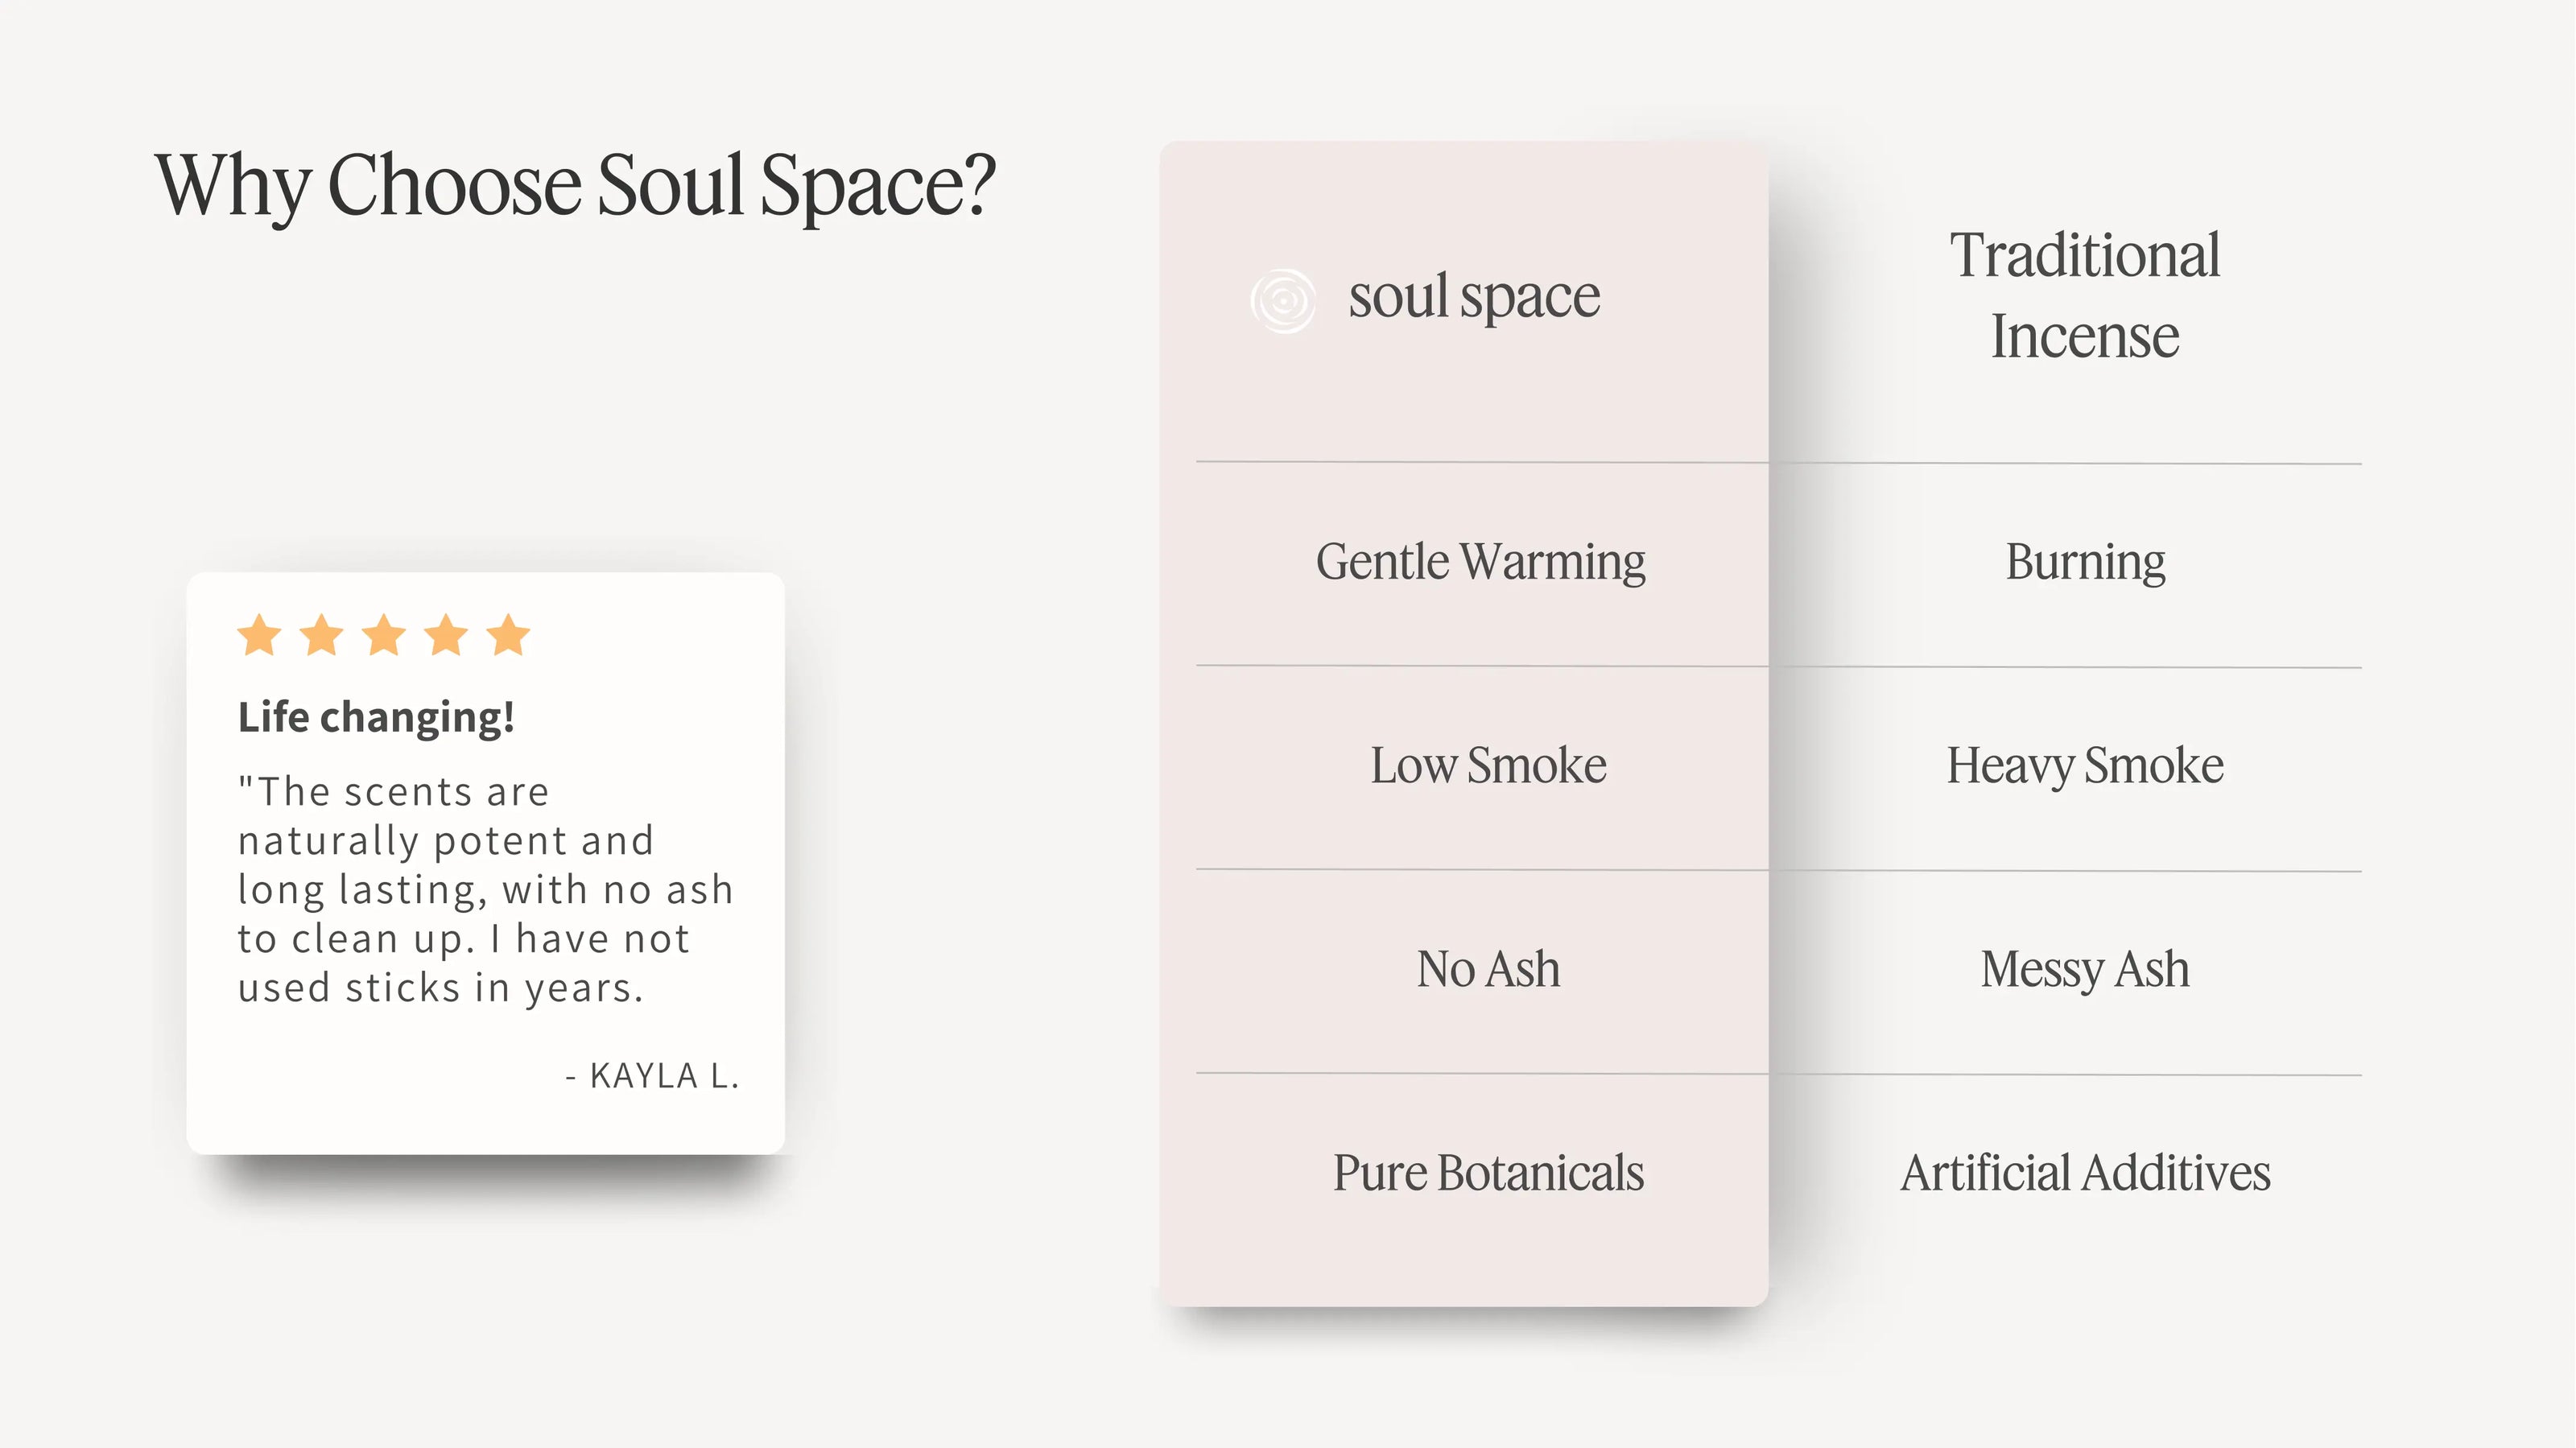Click the "Messy Ash" comparison cell
This screenshot has height=1448, width=2576.
2085,969
